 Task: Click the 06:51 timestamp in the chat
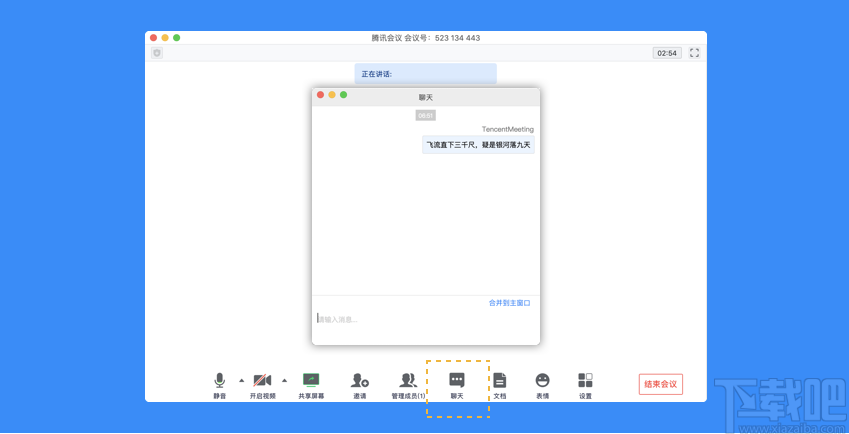[426, 115]
